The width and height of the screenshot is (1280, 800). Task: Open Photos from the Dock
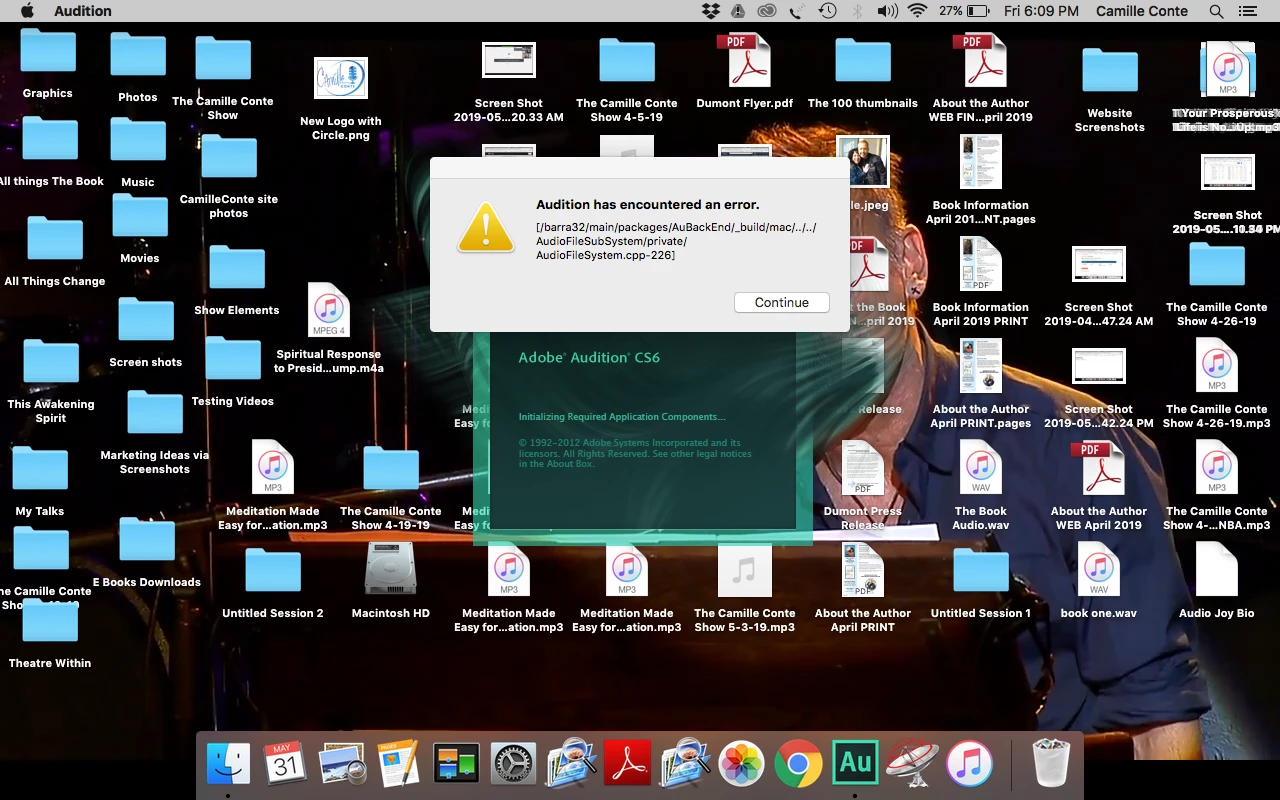[741, 765]
